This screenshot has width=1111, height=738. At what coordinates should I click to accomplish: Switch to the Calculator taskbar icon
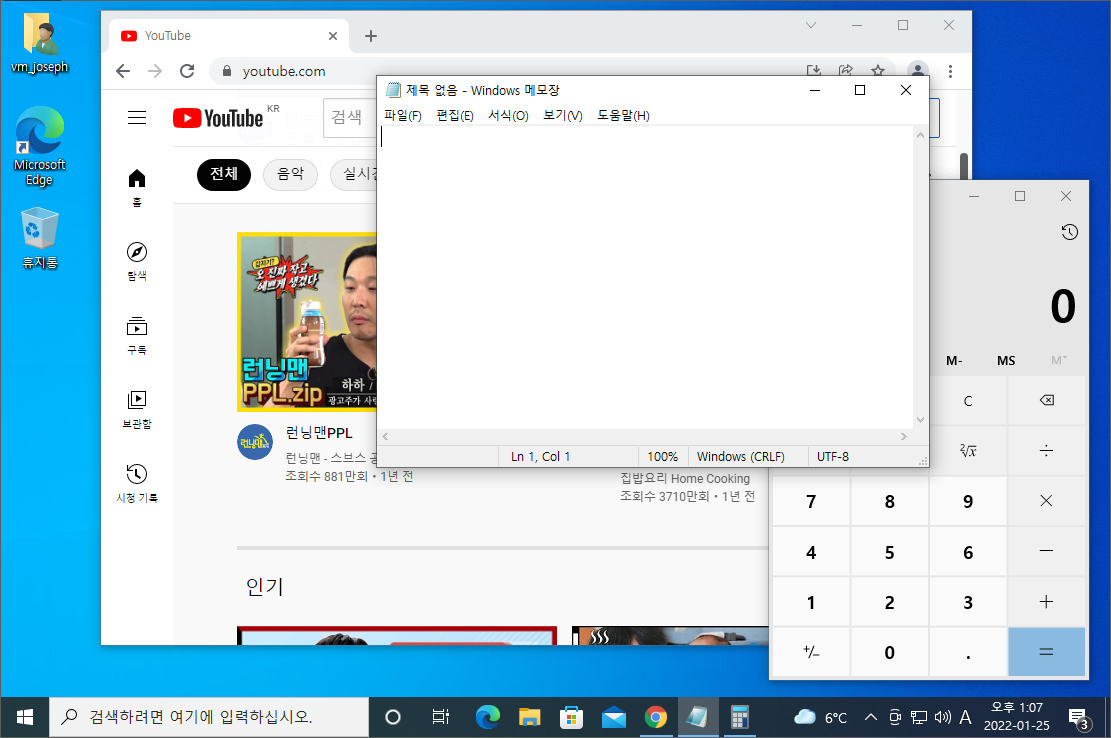(x=740, y=717)
